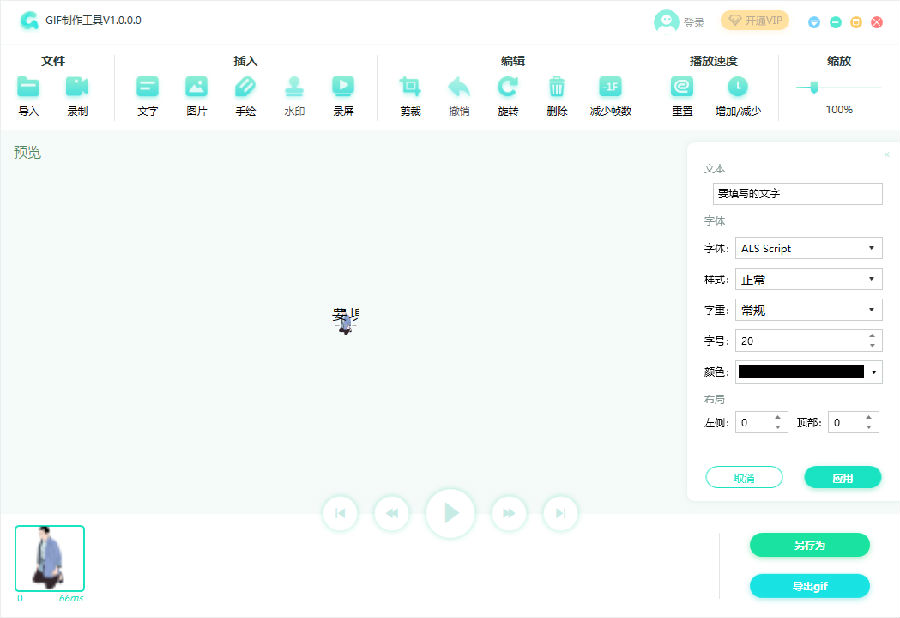Insert an image with 图片 icon

[x=196, y=87]
